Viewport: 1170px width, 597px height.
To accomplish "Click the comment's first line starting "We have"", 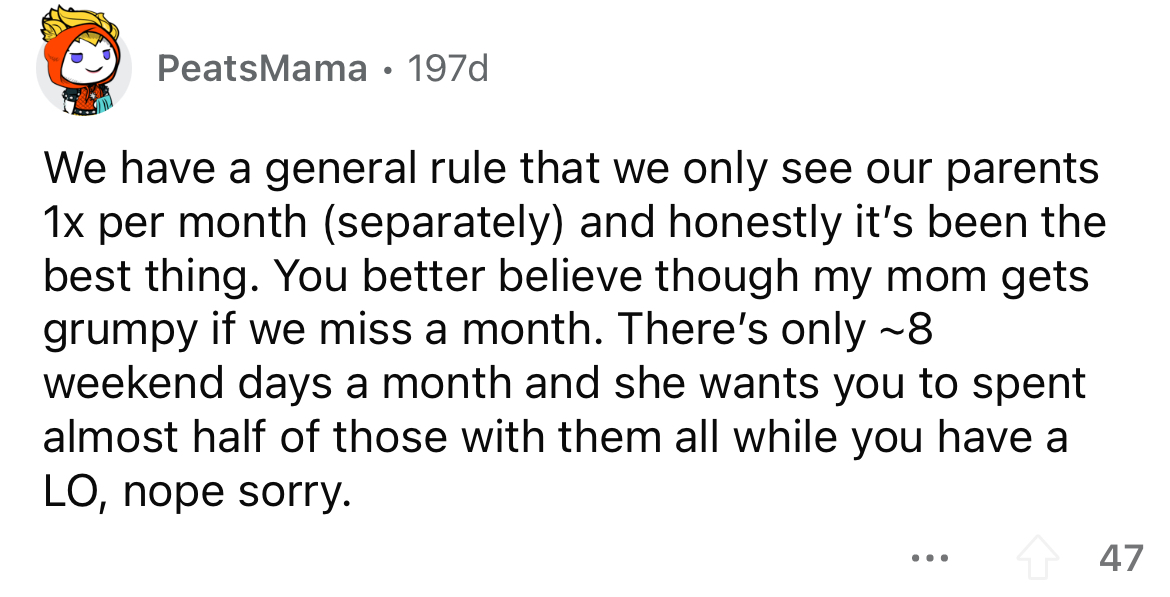I will click(x=570, y=168).
